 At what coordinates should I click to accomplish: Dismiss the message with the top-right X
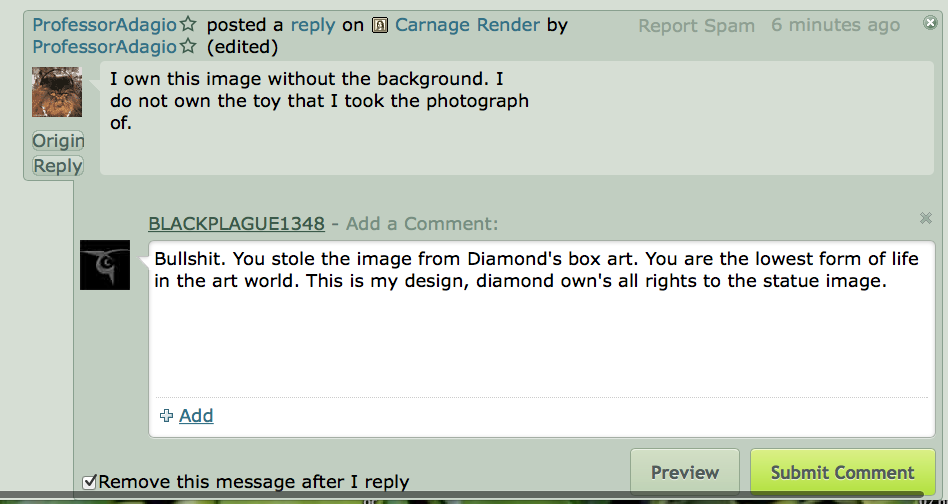point(930,23)
